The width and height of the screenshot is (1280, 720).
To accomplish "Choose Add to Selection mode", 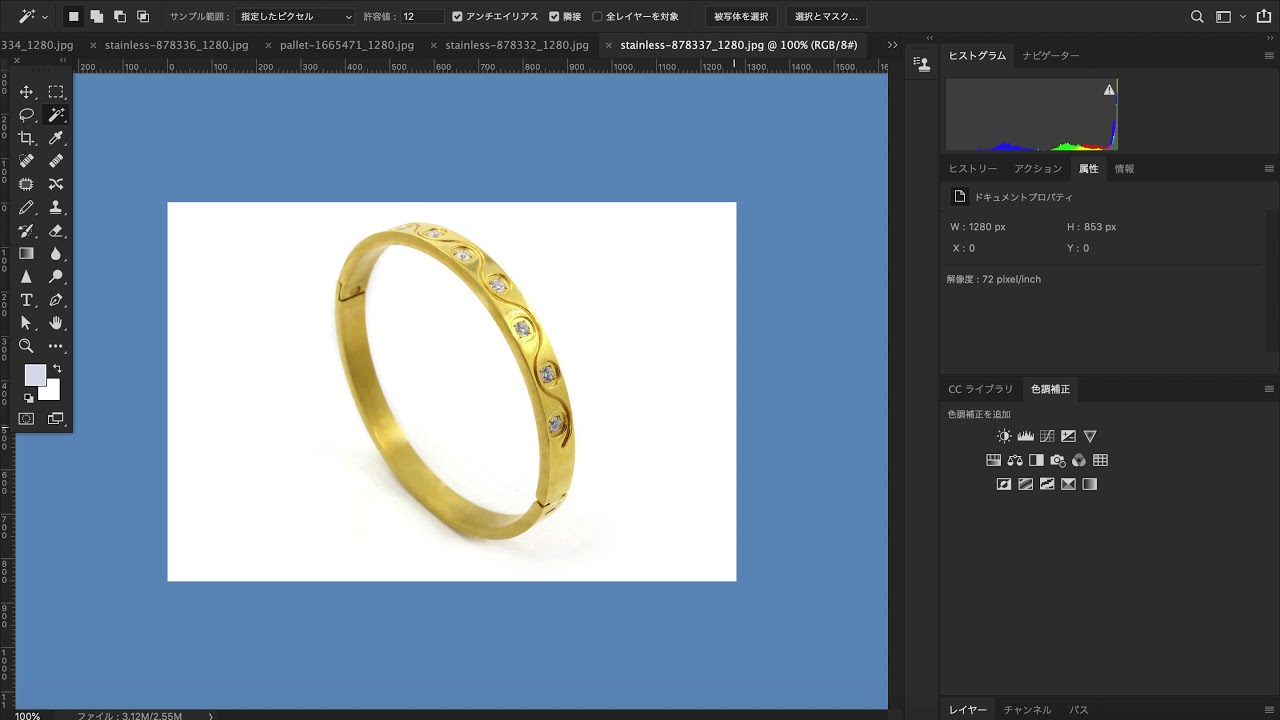I will click(x=97, y=17).
